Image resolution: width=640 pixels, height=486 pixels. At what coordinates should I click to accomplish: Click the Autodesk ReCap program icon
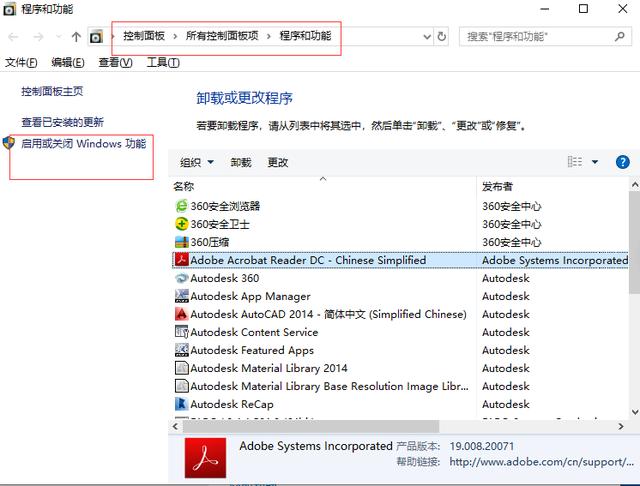(x=181, y=404)
